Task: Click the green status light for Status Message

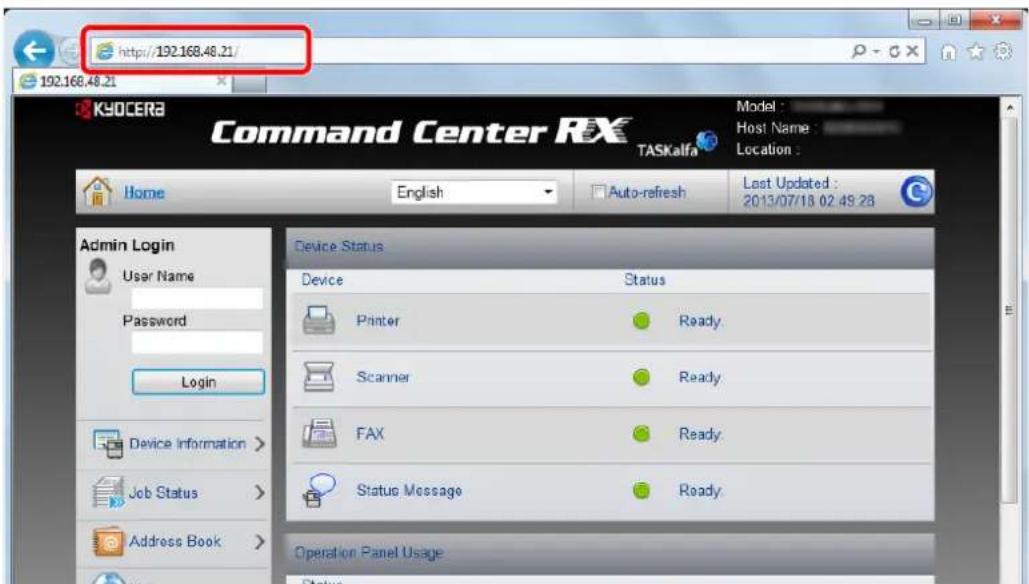Action: coord(641,490)
